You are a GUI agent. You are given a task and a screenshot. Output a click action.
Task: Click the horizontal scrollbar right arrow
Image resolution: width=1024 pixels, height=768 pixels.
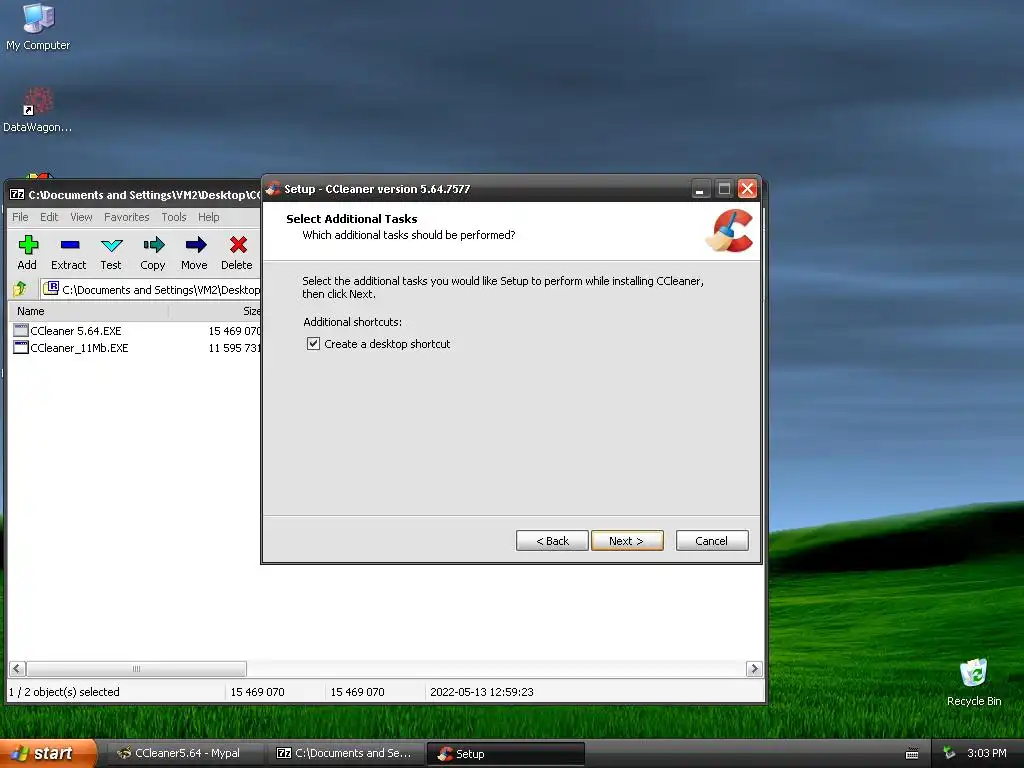[754, 669]
